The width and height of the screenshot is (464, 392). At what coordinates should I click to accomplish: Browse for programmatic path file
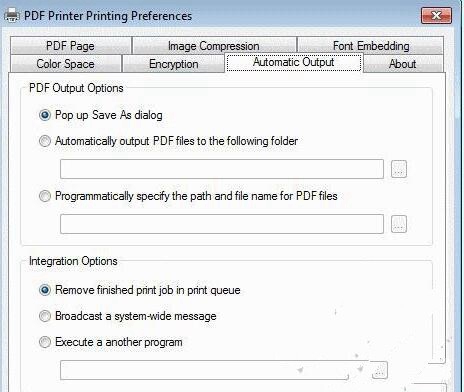click(x=399, y=224)
